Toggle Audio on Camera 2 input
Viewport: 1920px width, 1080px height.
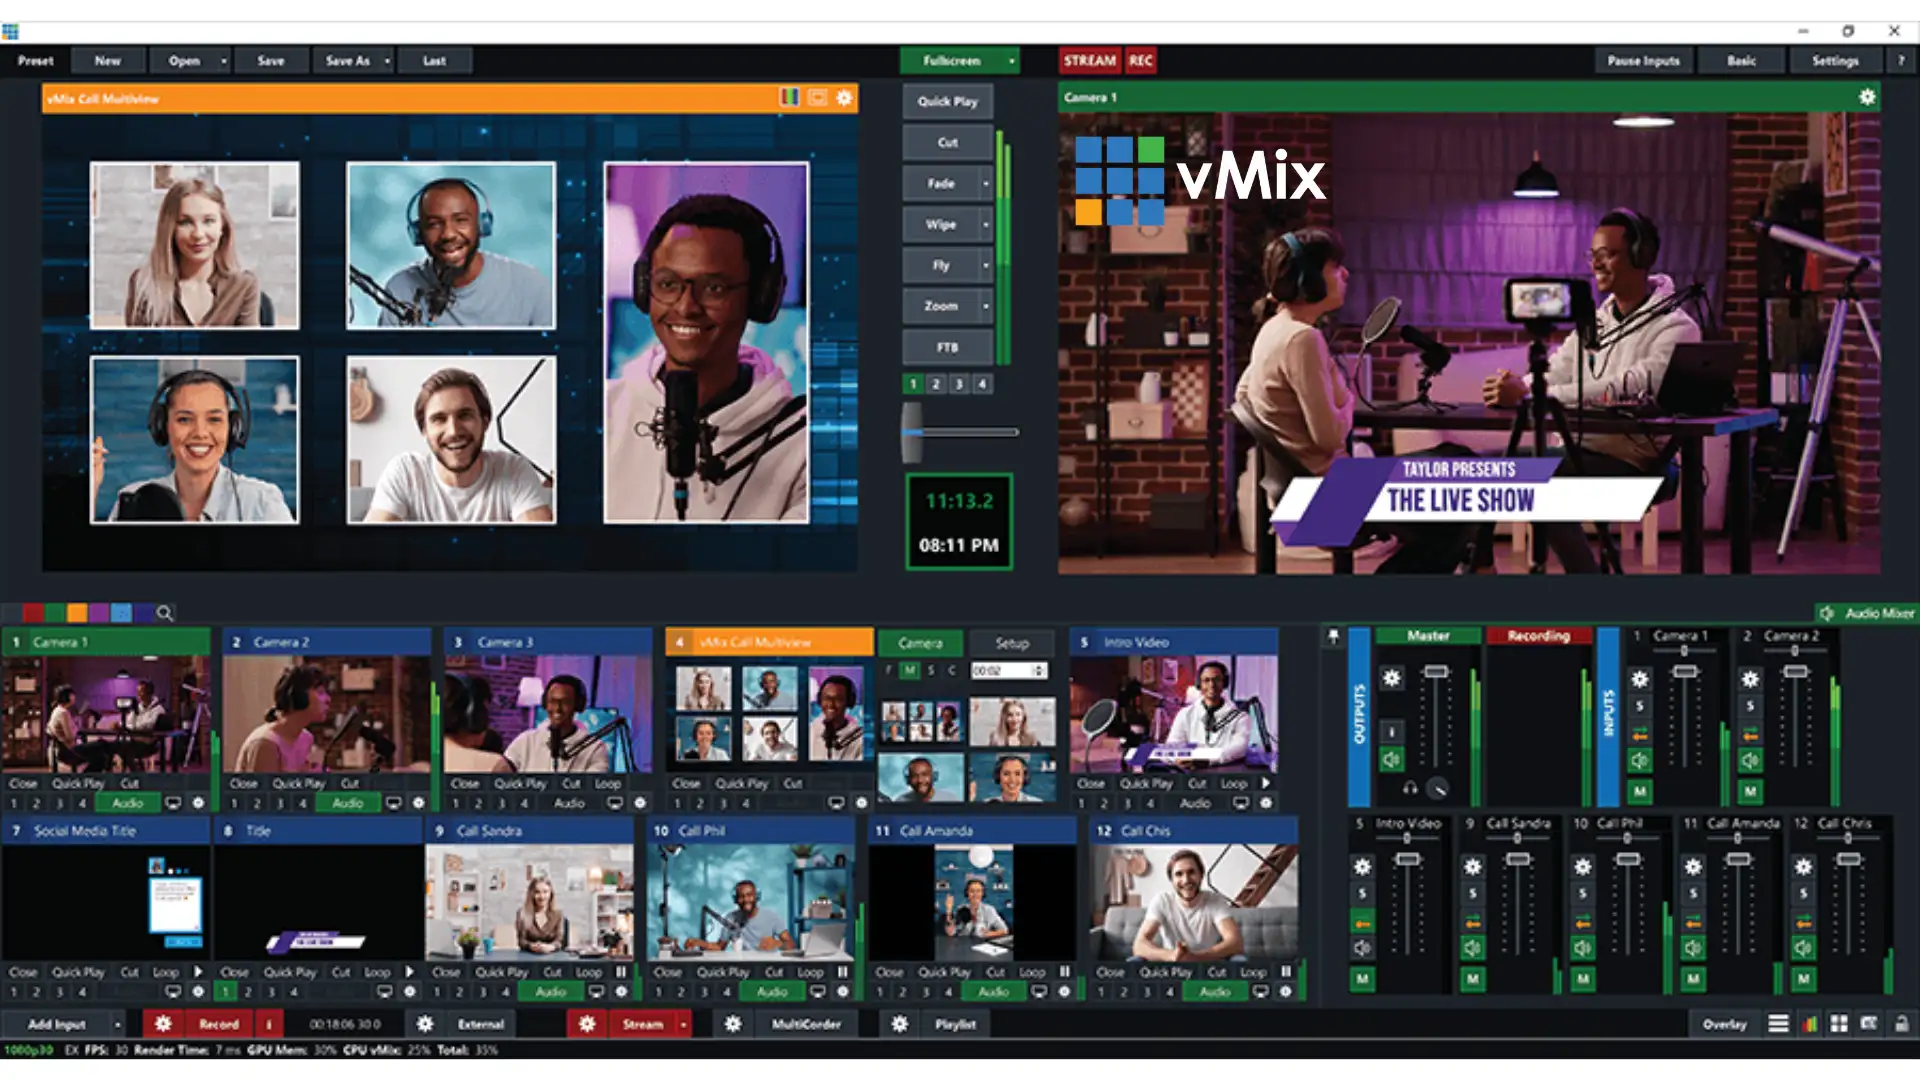tap(348, 803)
